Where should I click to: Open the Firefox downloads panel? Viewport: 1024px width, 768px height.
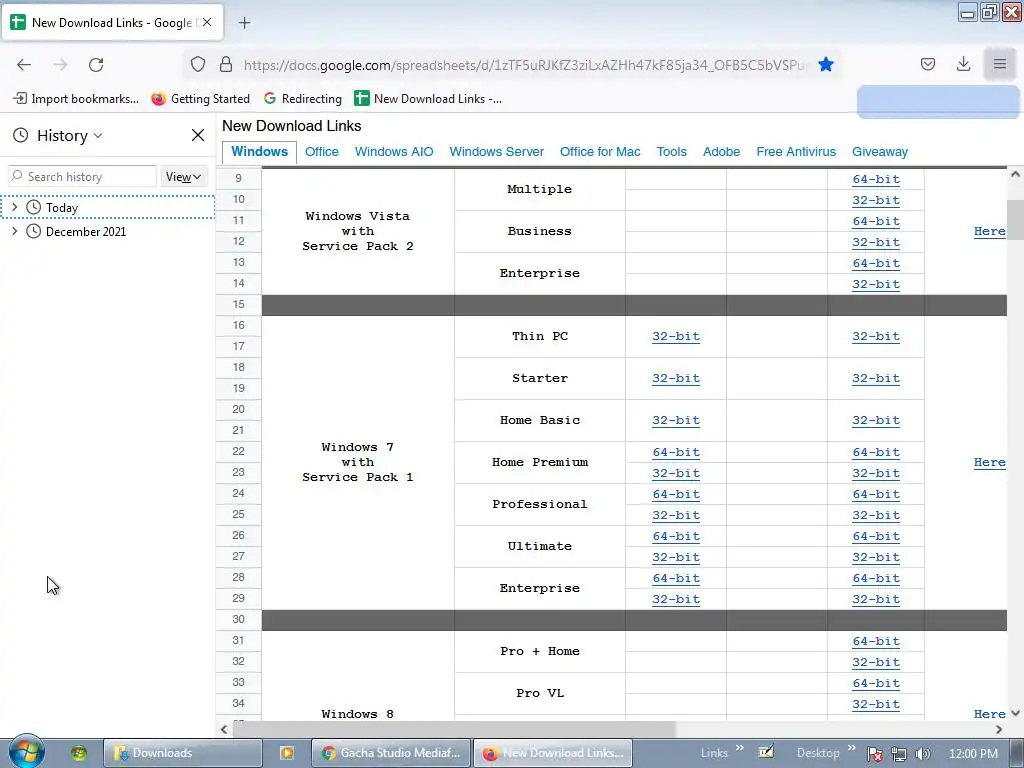(x=963, y=64)
